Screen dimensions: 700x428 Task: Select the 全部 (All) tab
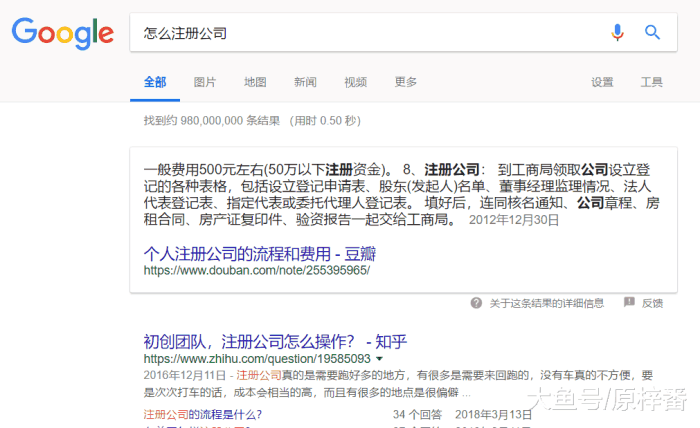(x=155, y=82)
